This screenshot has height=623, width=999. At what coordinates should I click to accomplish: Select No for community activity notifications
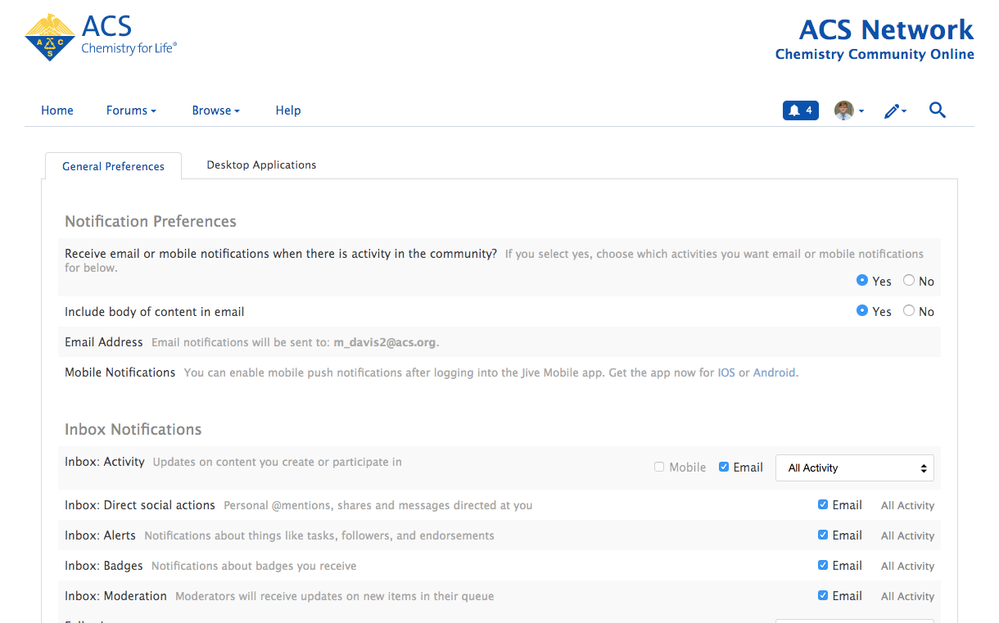click(909, 281)
